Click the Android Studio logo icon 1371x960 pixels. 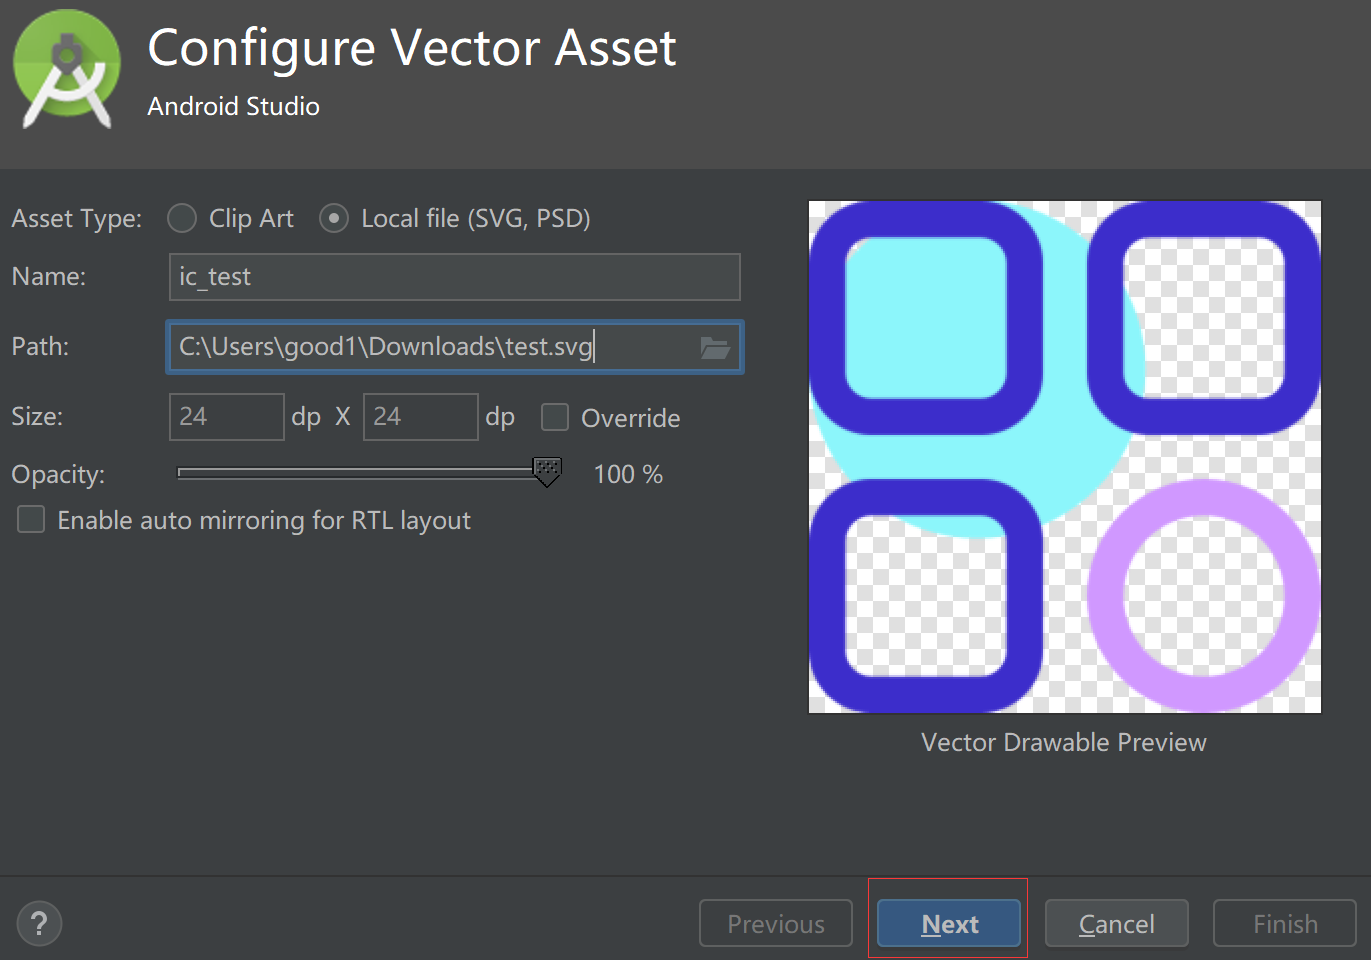tap(67, 70)
